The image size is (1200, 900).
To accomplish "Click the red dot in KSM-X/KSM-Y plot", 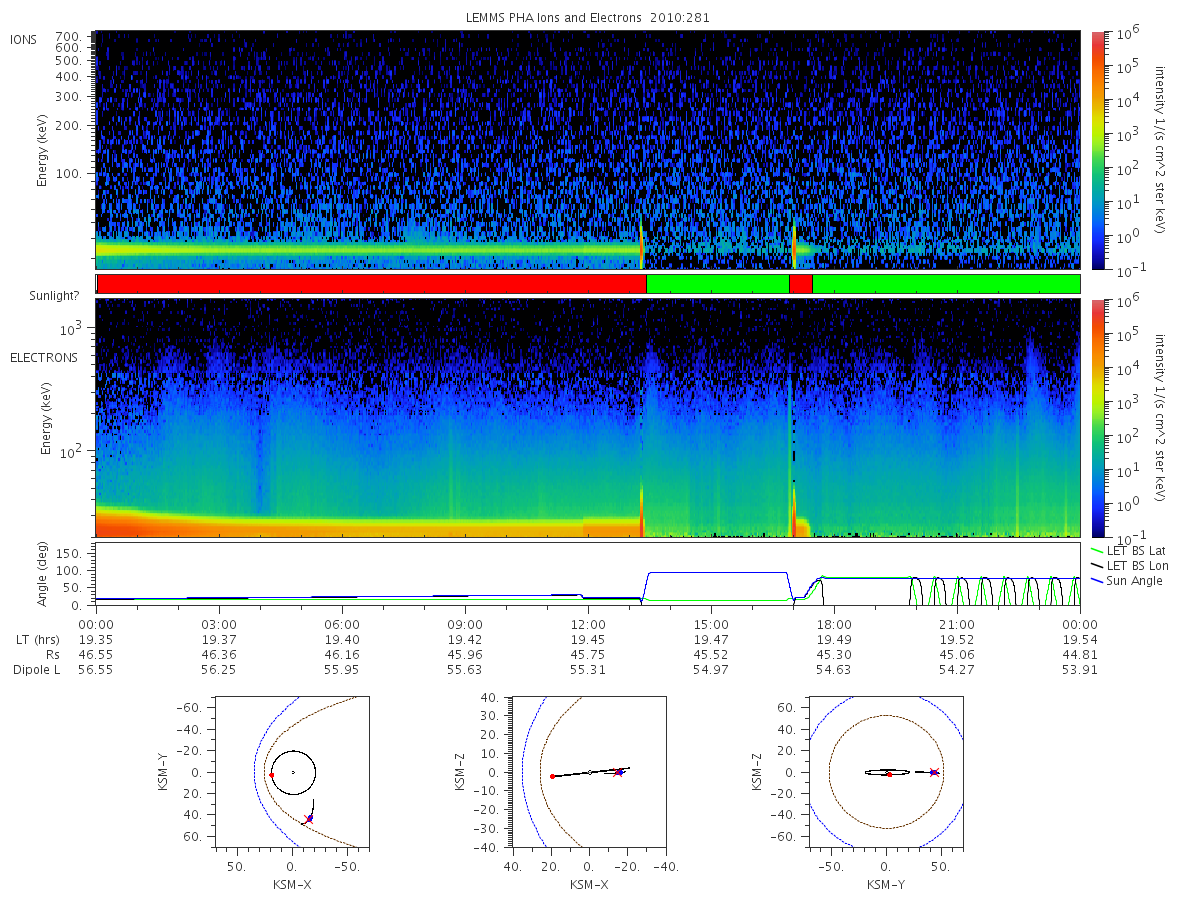I will pyautogui.click(x=271, y=775).
